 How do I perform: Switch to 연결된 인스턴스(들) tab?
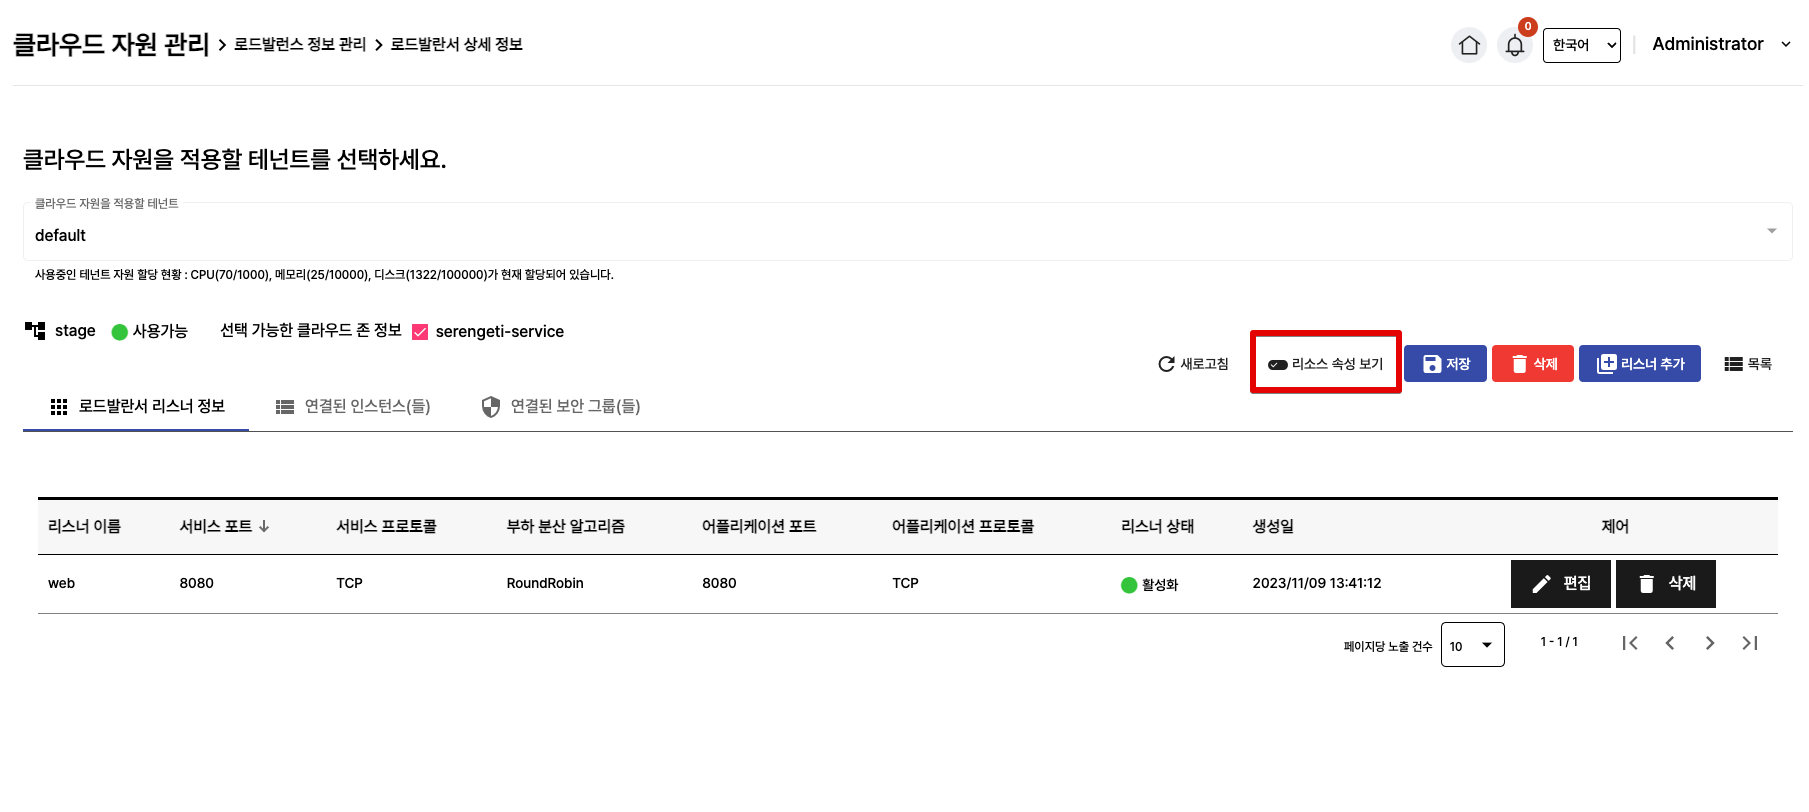[354, 406]
